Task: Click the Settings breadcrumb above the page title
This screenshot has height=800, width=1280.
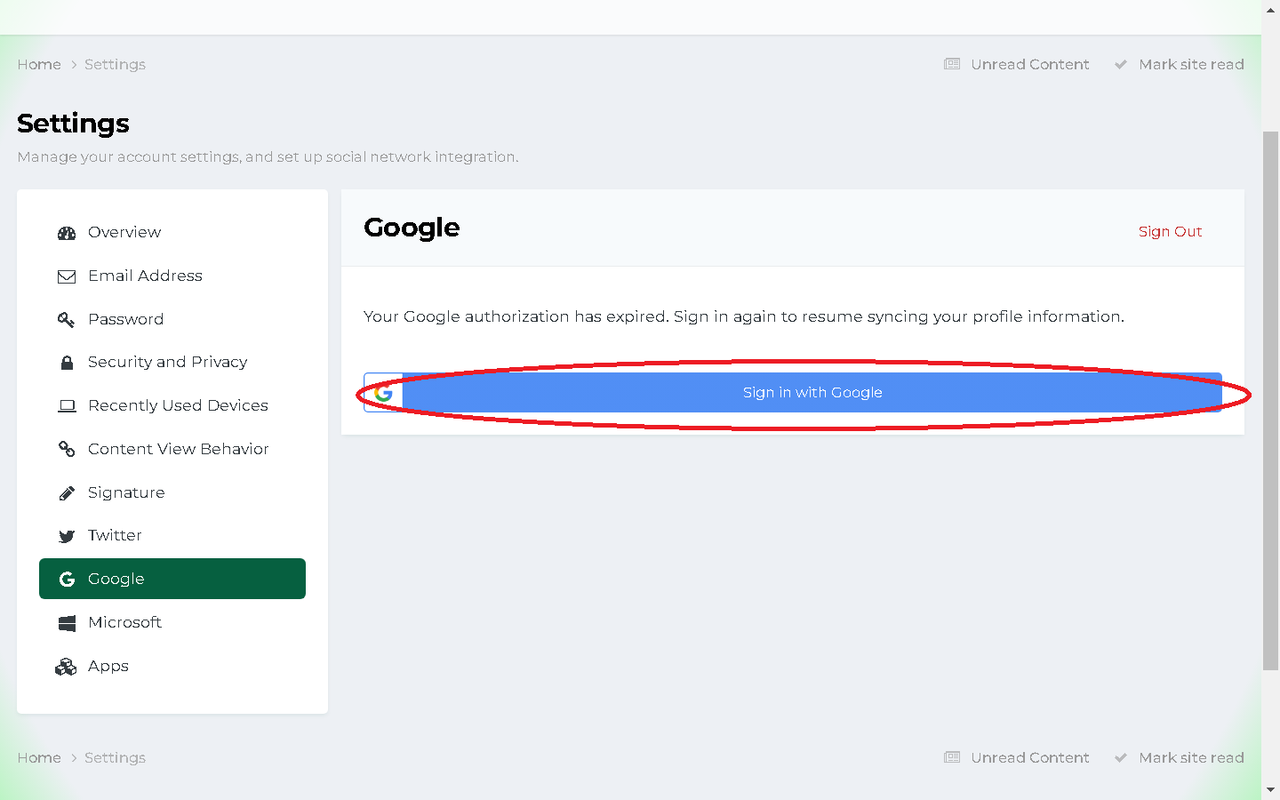Action: (115, 64)
